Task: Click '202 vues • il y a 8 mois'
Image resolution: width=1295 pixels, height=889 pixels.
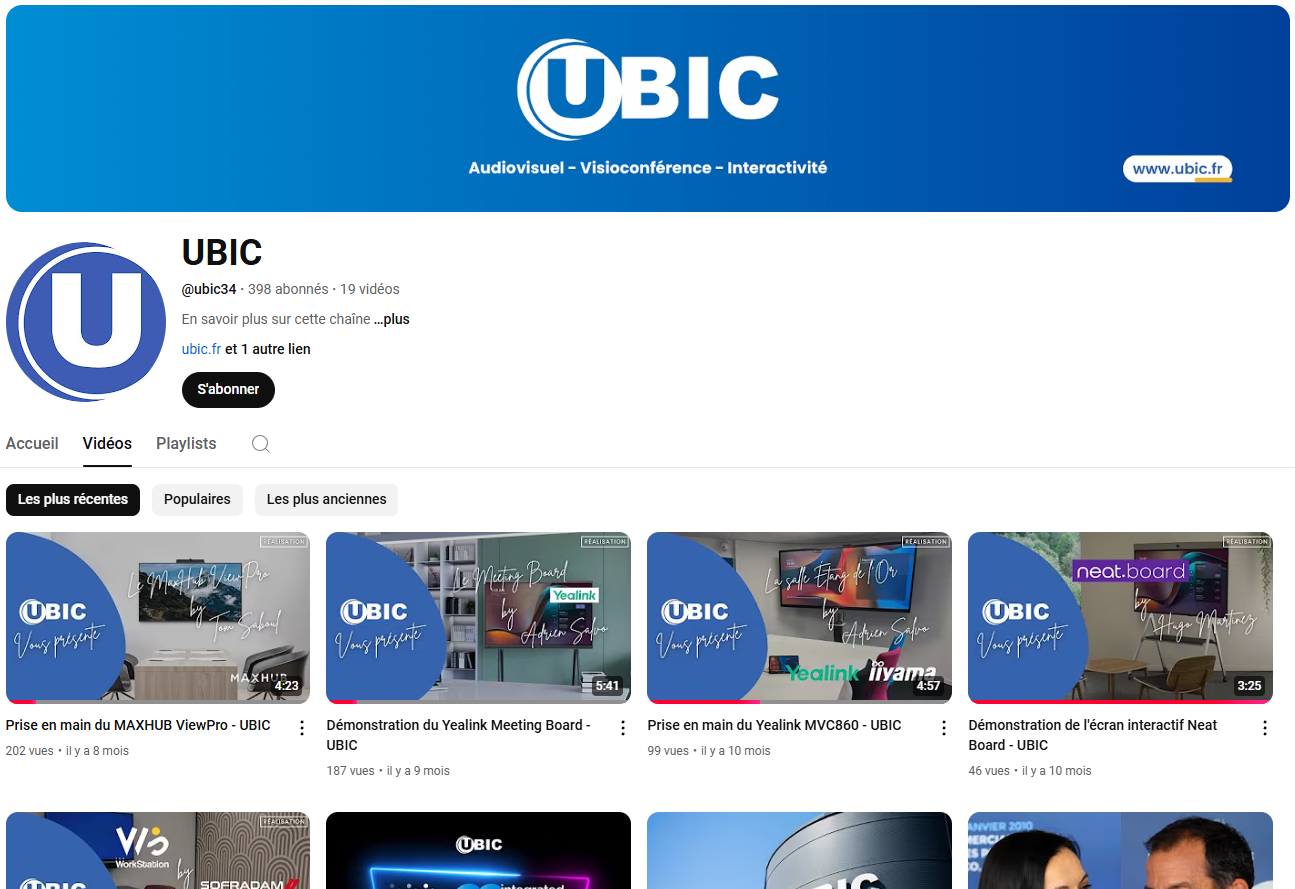Action: point(67,751)
